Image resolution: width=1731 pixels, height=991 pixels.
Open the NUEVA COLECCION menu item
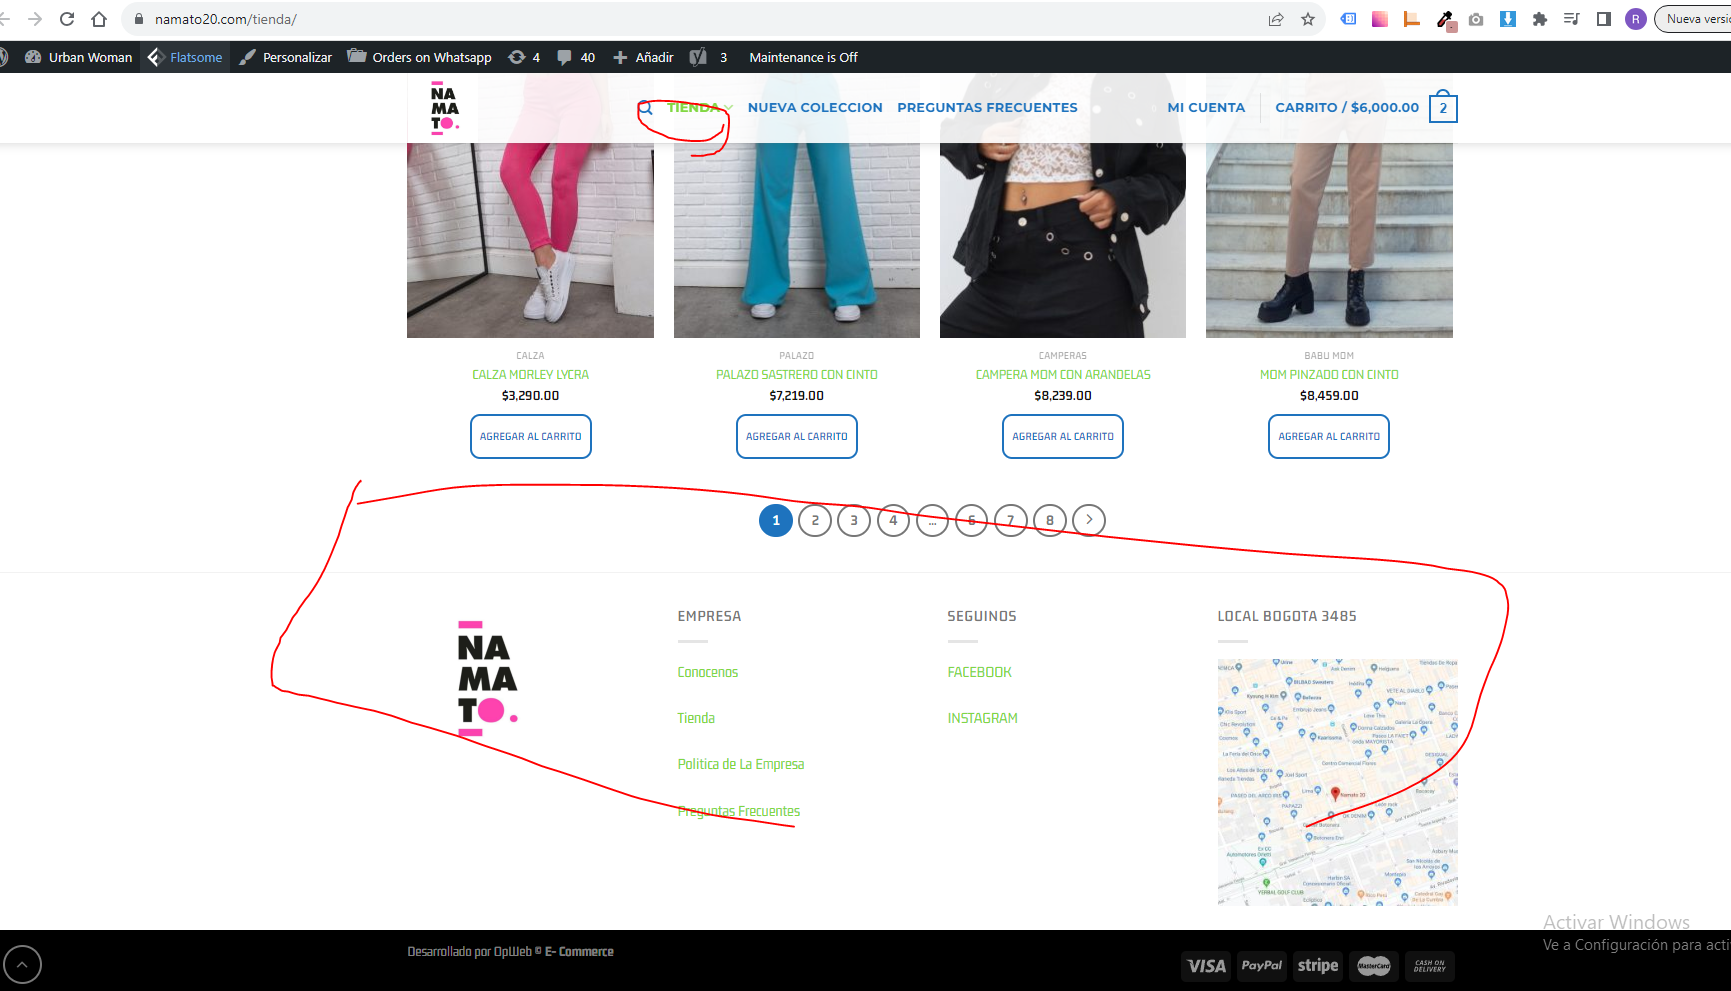pos(815,108)
